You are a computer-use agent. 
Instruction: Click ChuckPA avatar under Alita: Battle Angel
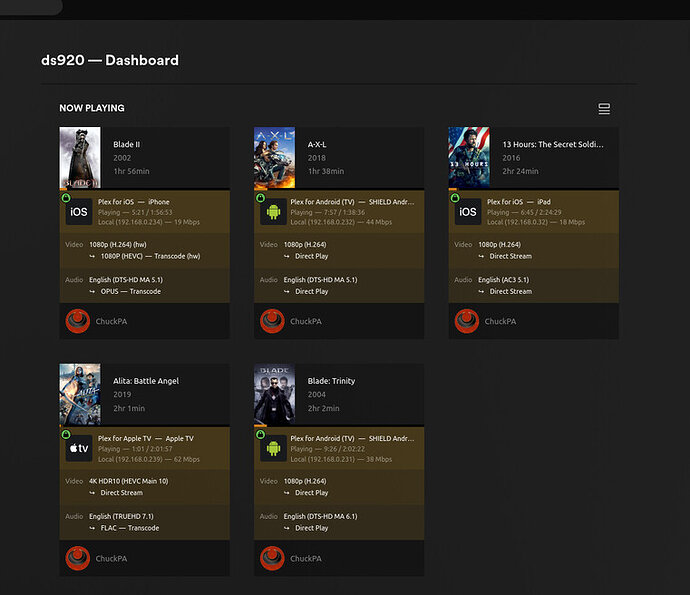(x=78, y=558)
